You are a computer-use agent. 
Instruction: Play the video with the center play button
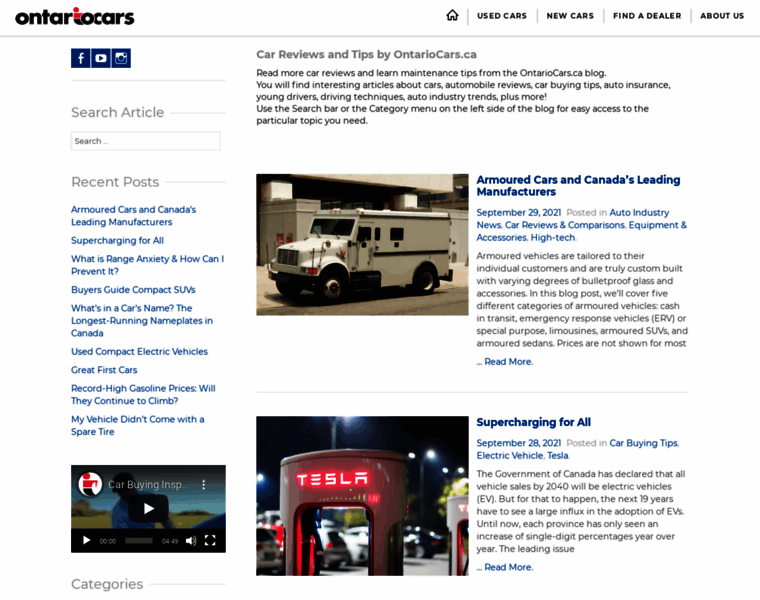[x=148, y=508]
